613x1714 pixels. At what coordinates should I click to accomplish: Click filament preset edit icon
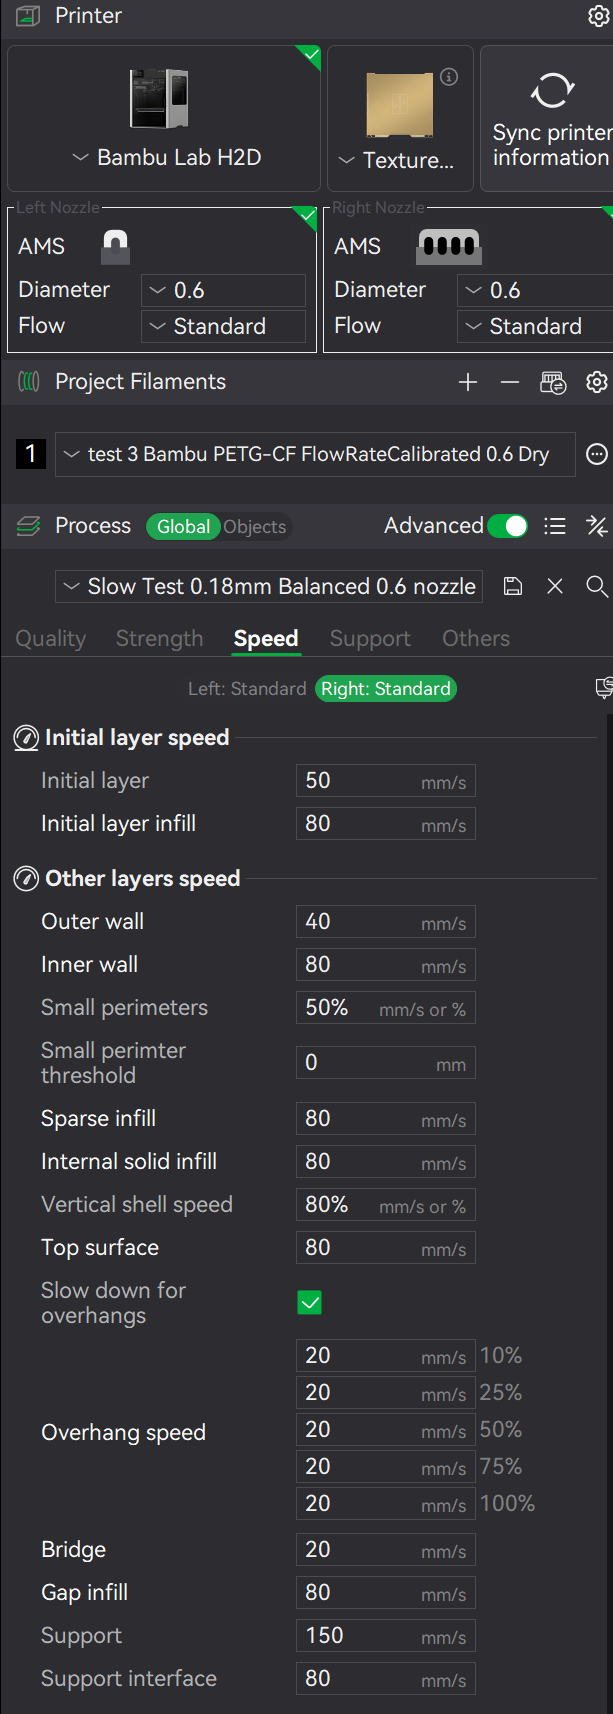click(x=597, y=454)
